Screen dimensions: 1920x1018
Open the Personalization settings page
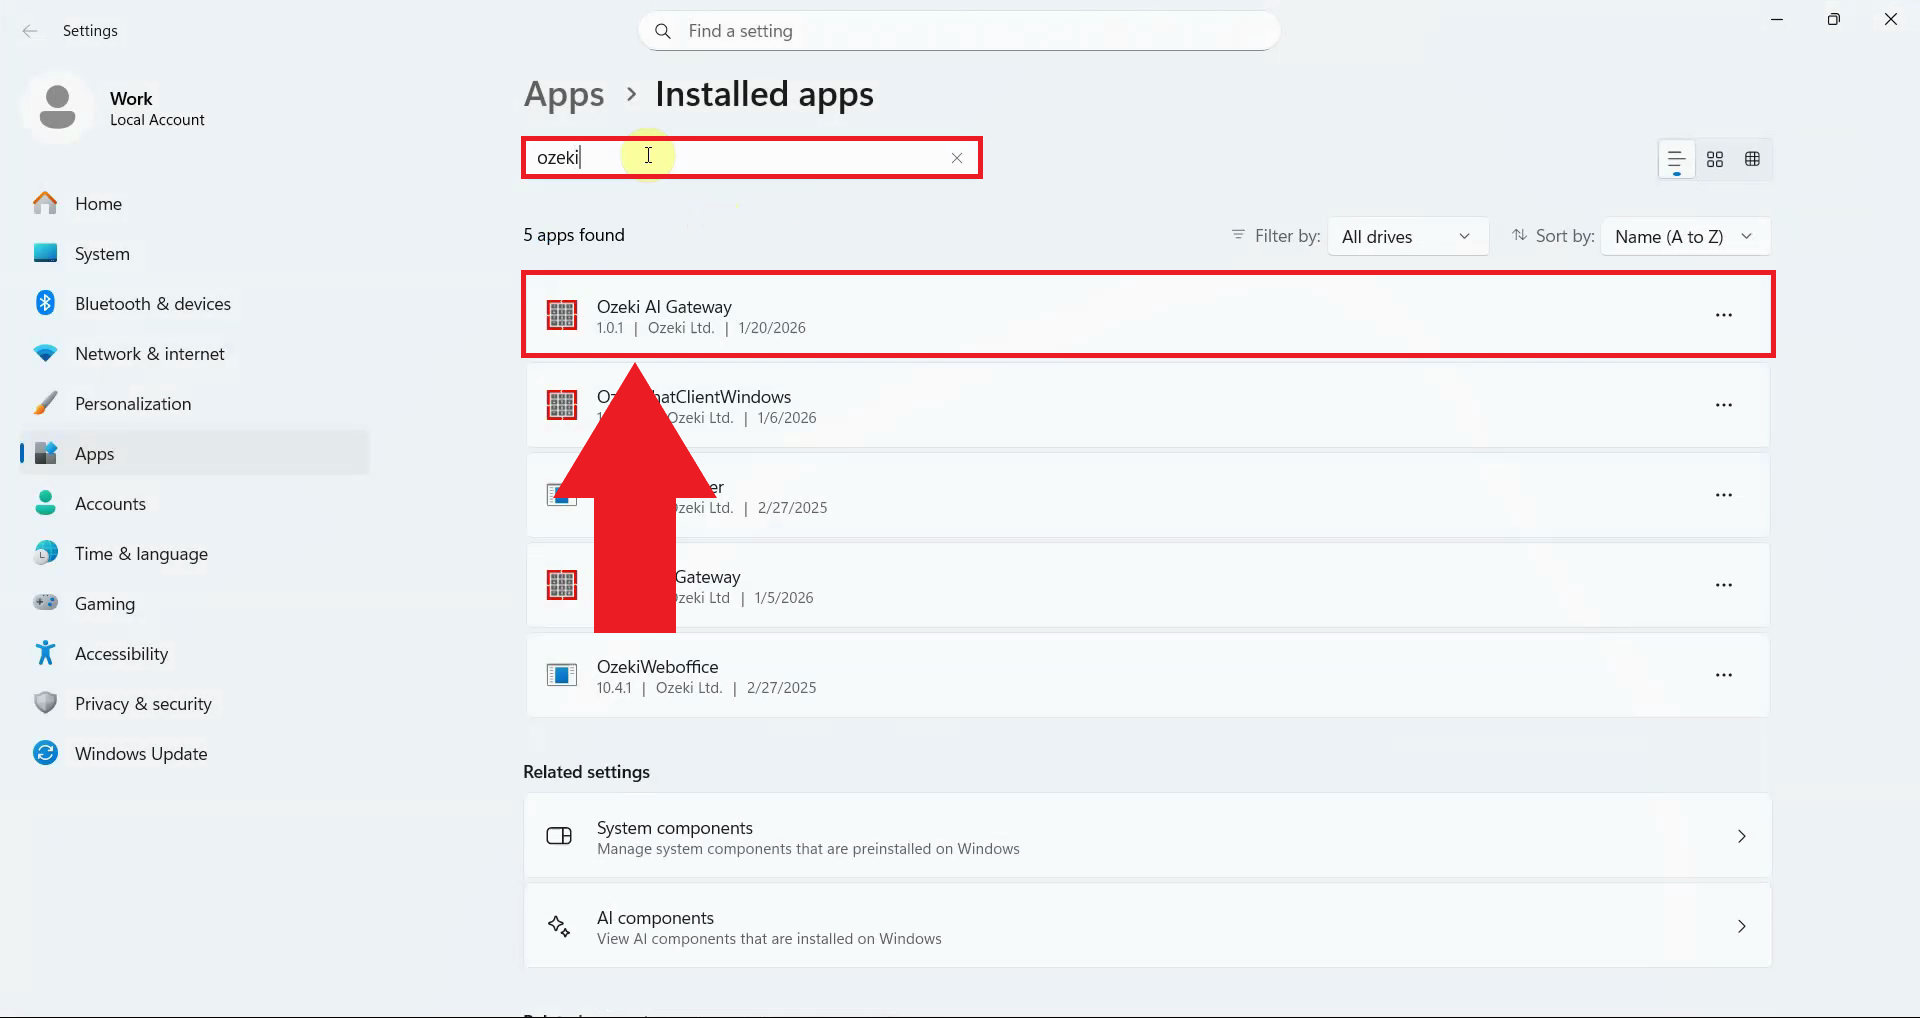133,404
